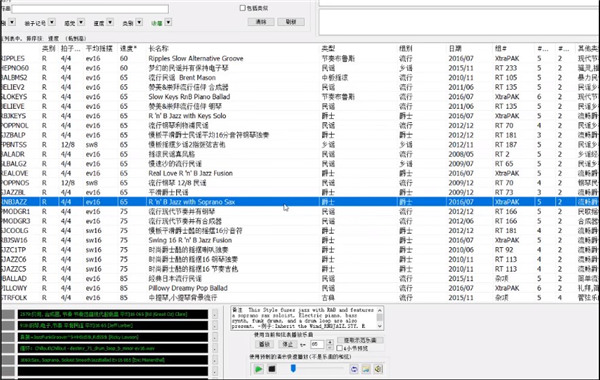The image size is (600, 380).
Task: Start audio demo with green play icon
Action: pos(258,369)
